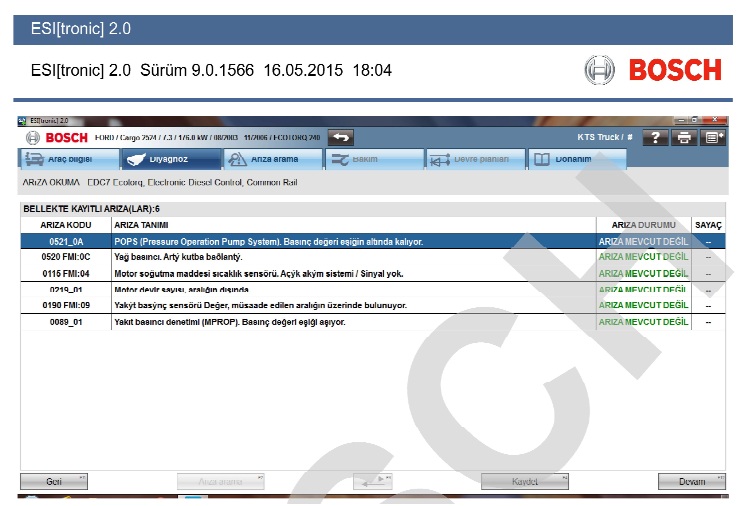
Task: Click the Yakıt basınç sensörü description
Action: (x=260, y=305)
